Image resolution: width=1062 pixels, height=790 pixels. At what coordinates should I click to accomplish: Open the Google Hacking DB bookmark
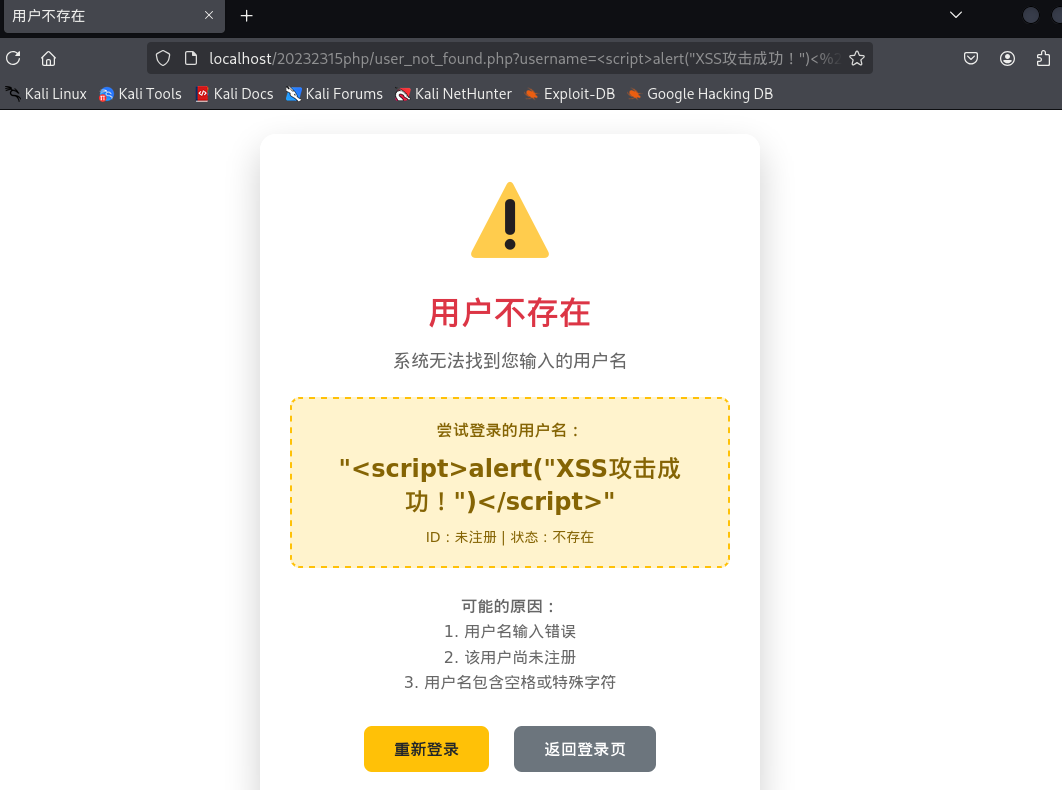click(700, 93)
